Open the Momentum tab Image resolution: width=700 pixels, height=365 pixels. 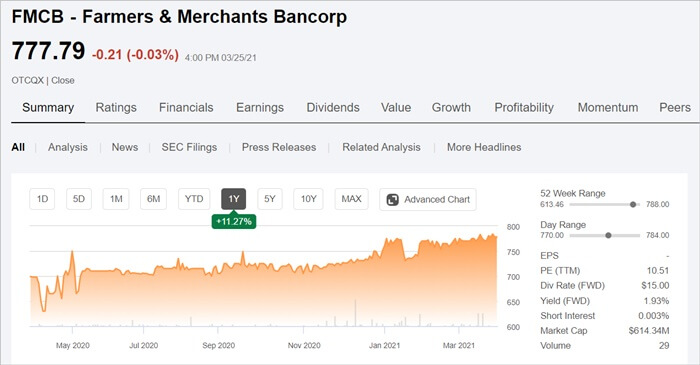pos(608,108)
